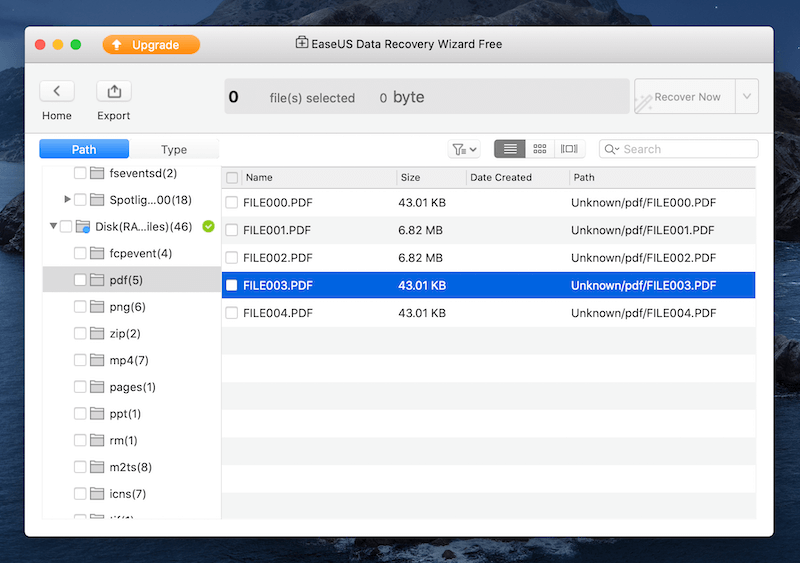Click the ppt(1) folder icon

point(97,413)
